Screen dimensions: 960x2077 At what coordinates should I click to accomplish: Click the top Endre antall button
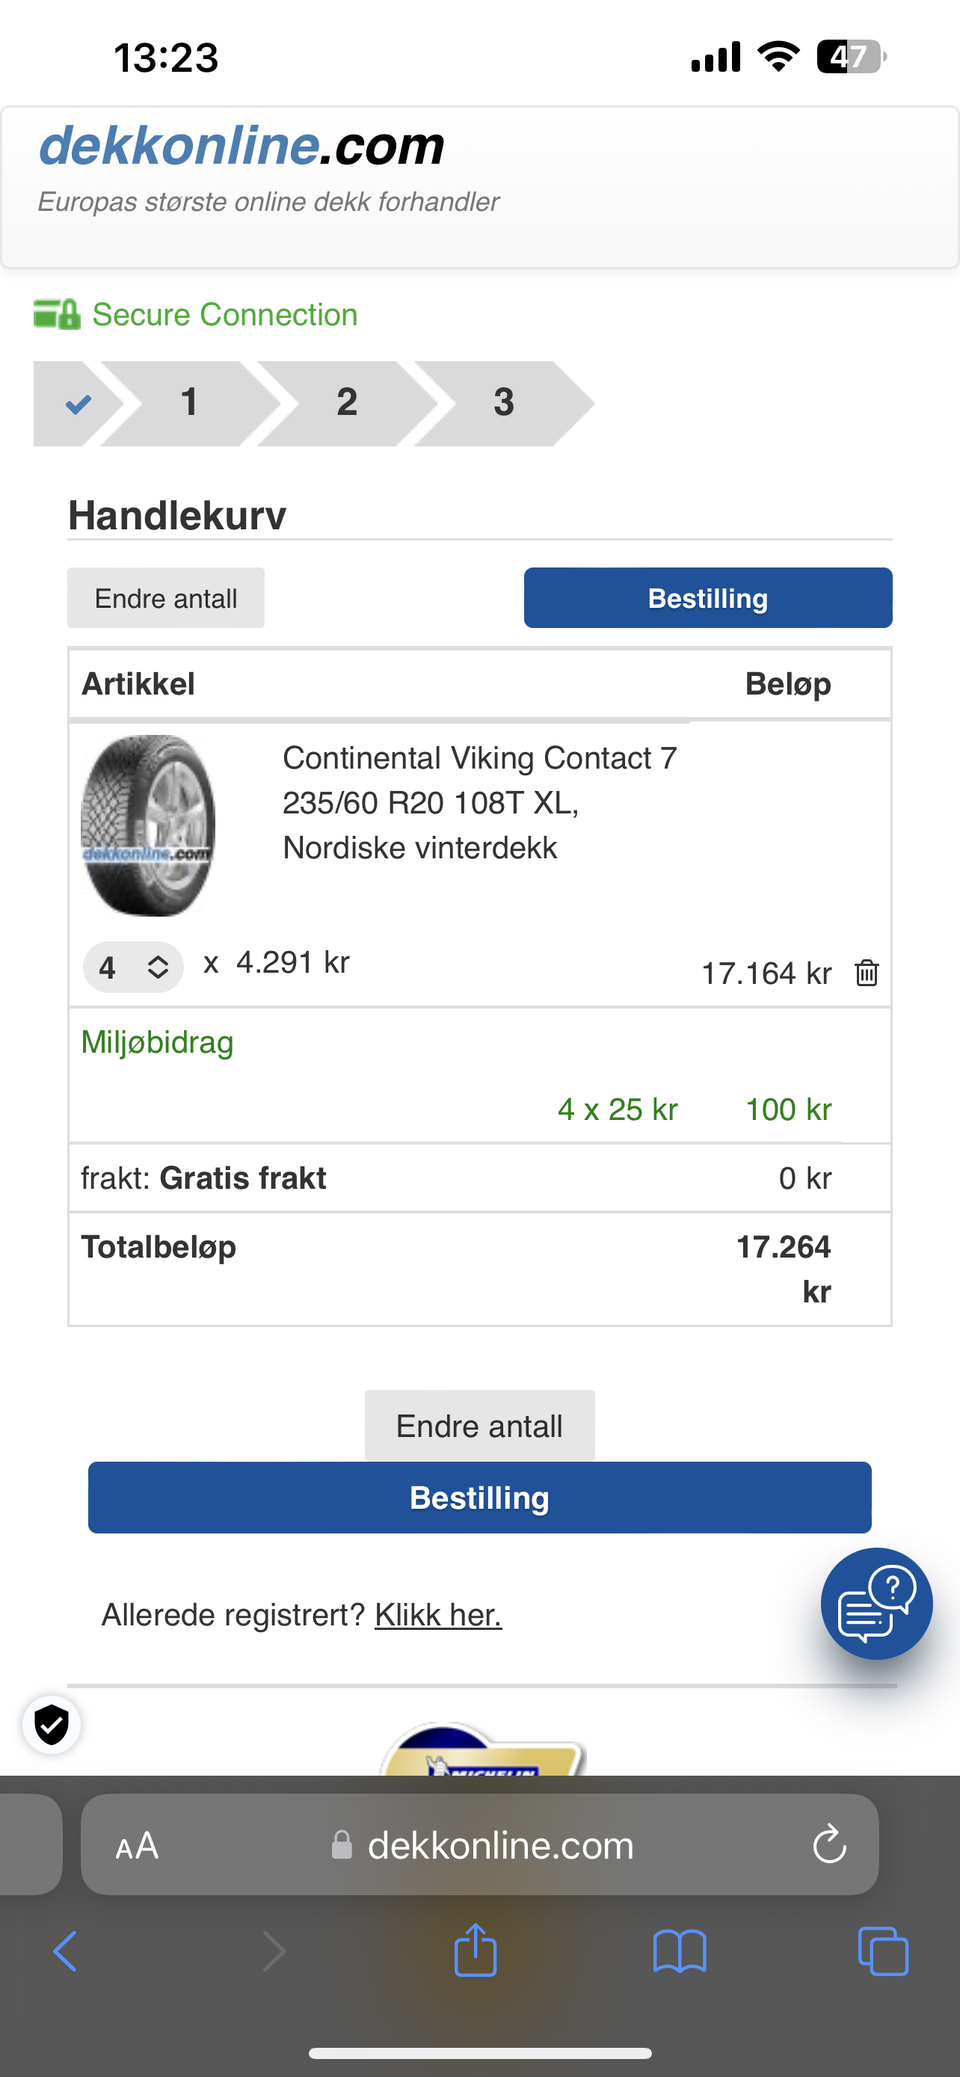pyautogui.click(x=166, y=598)
